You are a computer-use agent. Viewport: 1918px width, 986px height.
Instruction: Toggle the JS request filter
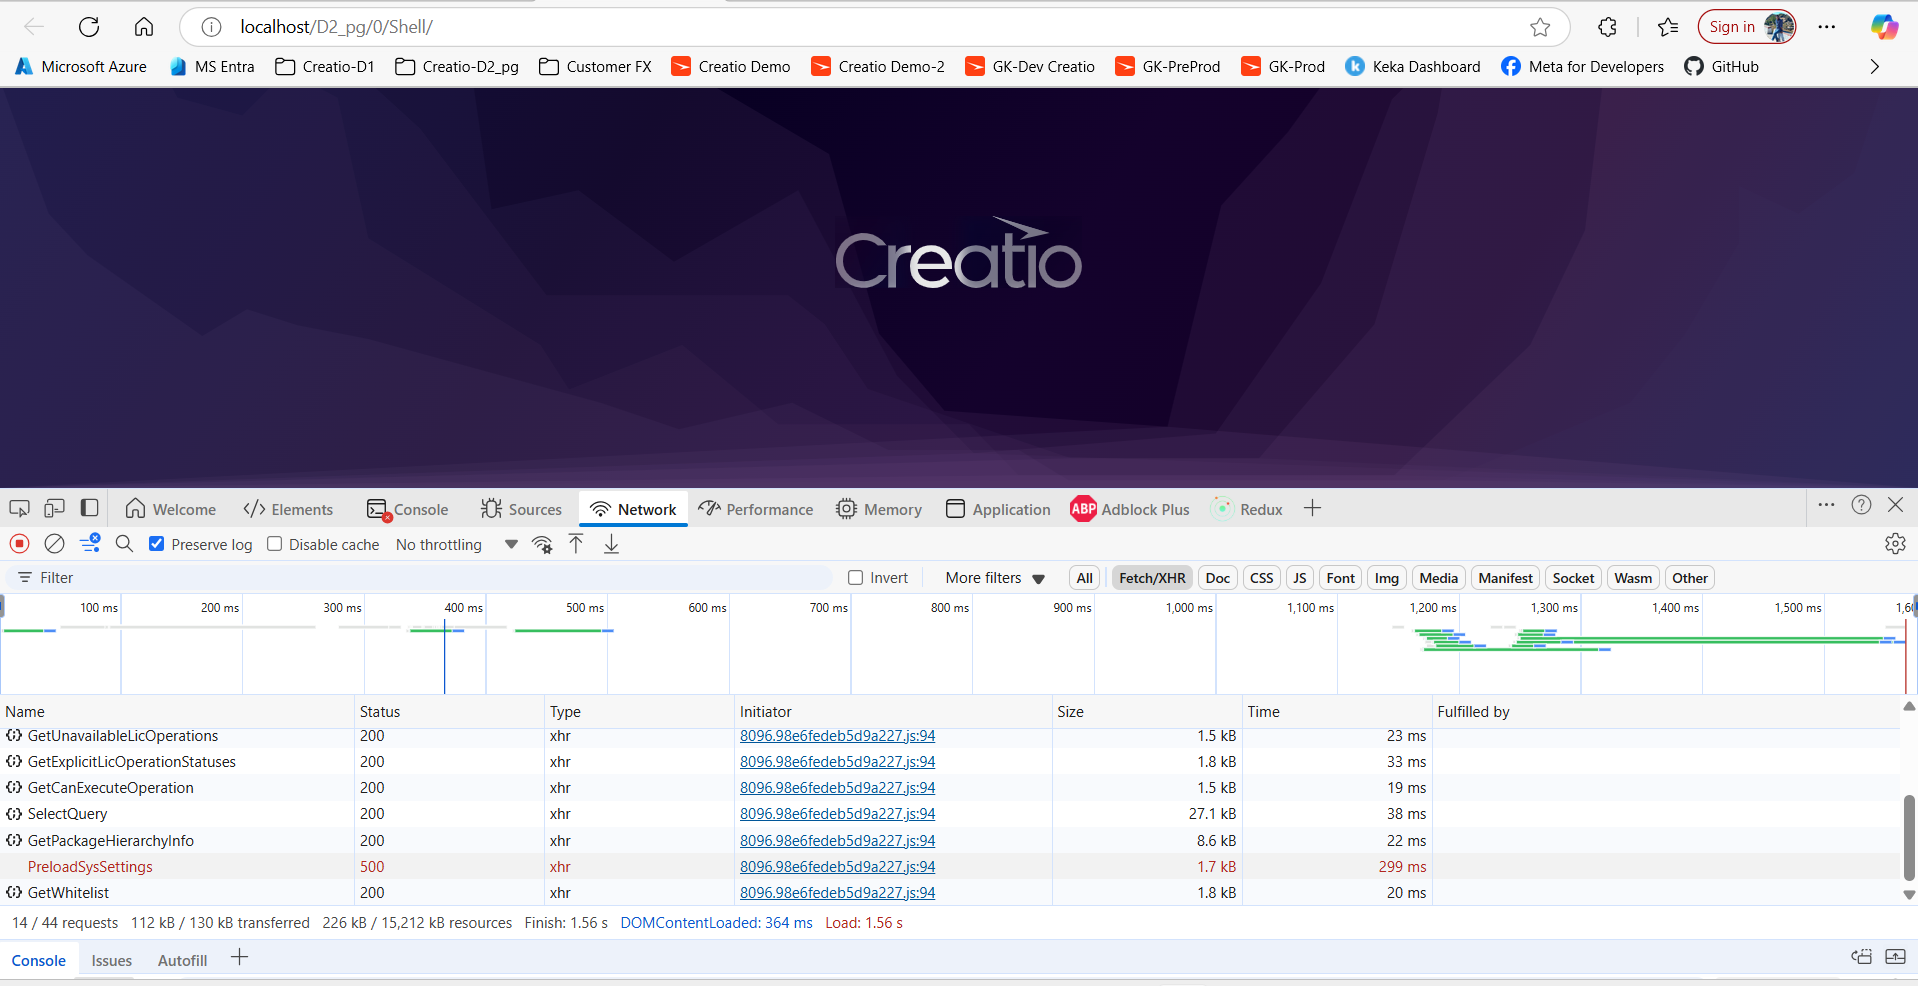point(1299,578)
